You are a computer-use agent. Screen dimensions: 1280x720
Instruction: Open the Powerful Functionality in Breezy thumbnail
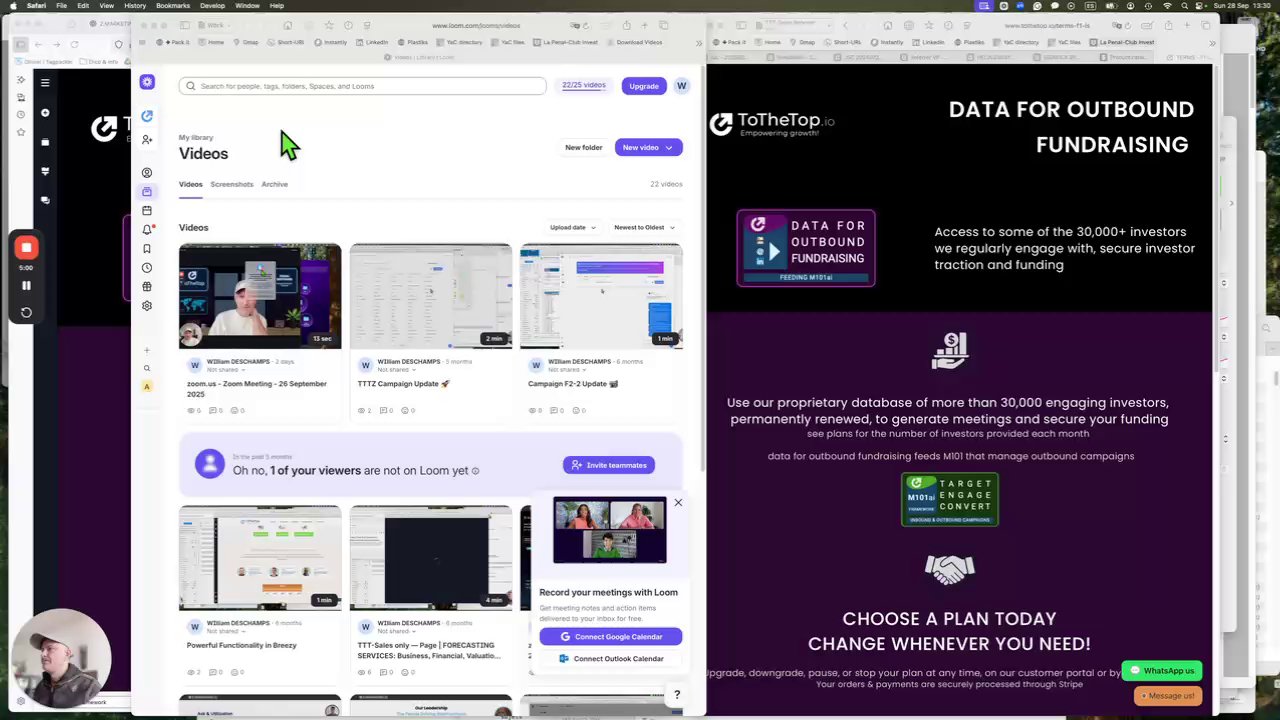point(260,558)
